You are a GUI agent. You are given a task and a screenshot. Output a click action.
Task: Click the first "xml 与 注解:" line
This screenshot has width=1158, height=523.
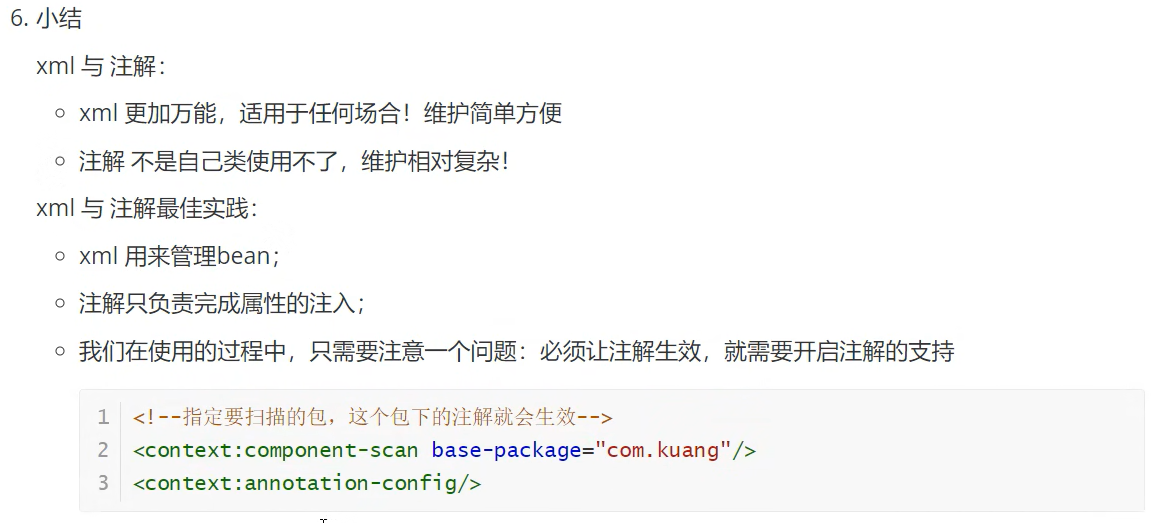[x=100, y=66]
